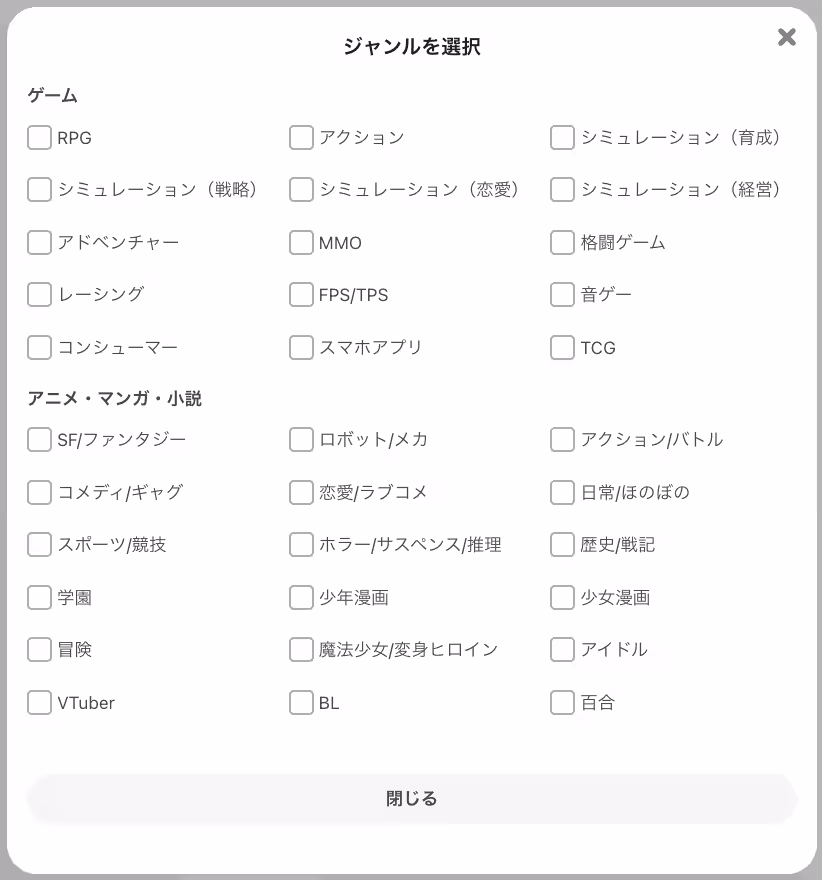Check SF/ファンタジー under アニメ・マンガ・小説
The image size is (822, 880).
click(39, 439)
